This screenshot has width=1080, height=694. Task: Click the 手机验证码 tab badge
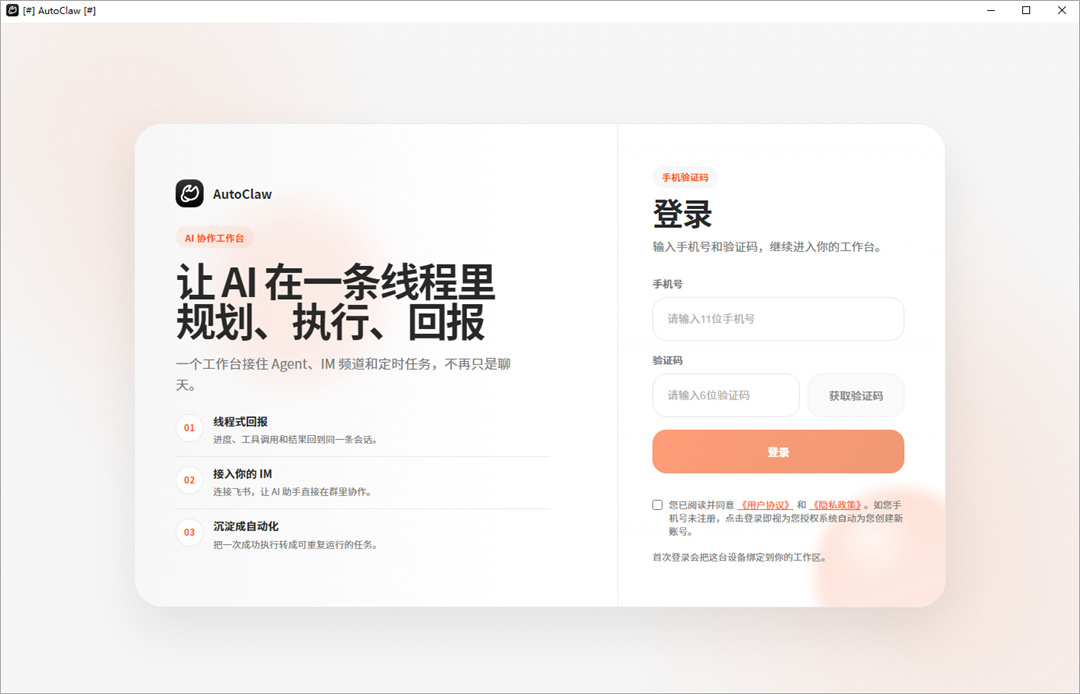(x=685, y=177)
